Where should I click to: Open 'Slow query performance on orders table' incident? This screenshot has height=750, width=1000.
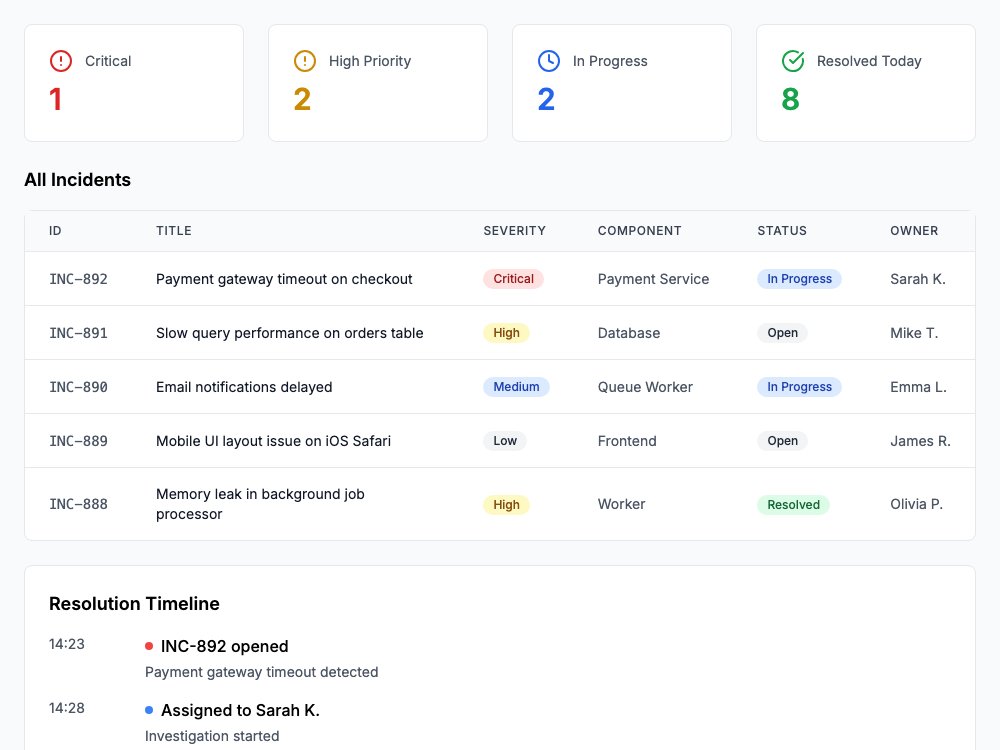point(290,333)
